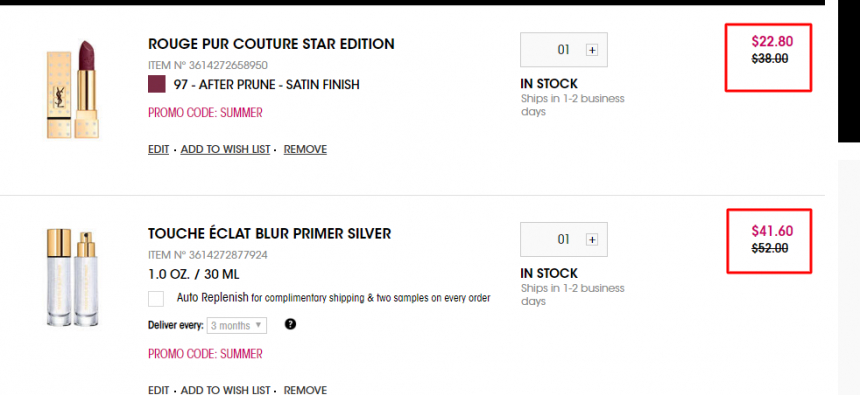Click the 97 After Prune color swatch
Screen dimensions: 860x395
tap(157, 84)
